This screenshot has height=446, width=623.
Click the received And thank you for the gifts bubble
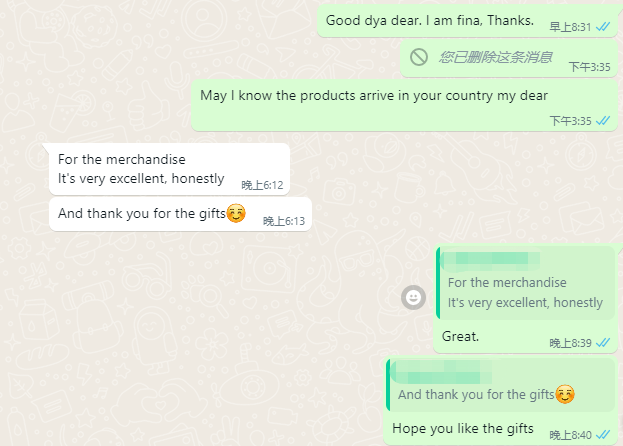142,213
